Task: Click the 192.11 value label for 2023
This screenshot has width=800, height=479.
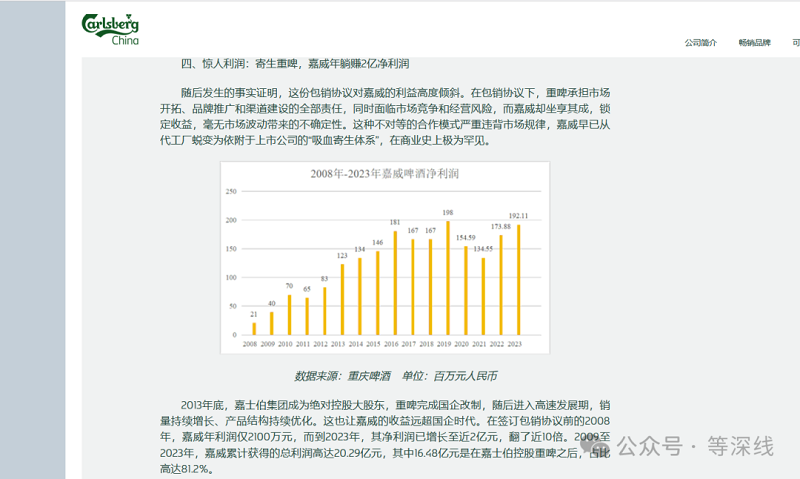Action: tap(518, 216)
